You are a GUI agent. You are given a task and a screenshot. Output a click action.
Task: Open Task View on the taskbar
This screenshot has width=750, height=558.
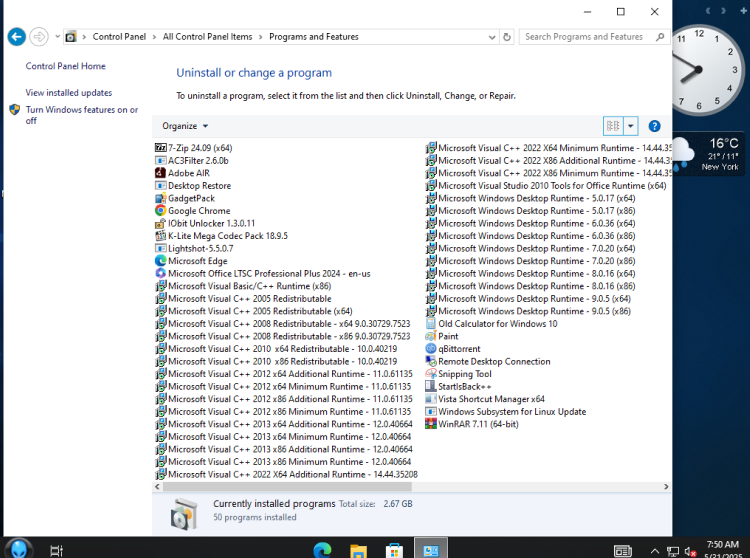tap(56, 551)
